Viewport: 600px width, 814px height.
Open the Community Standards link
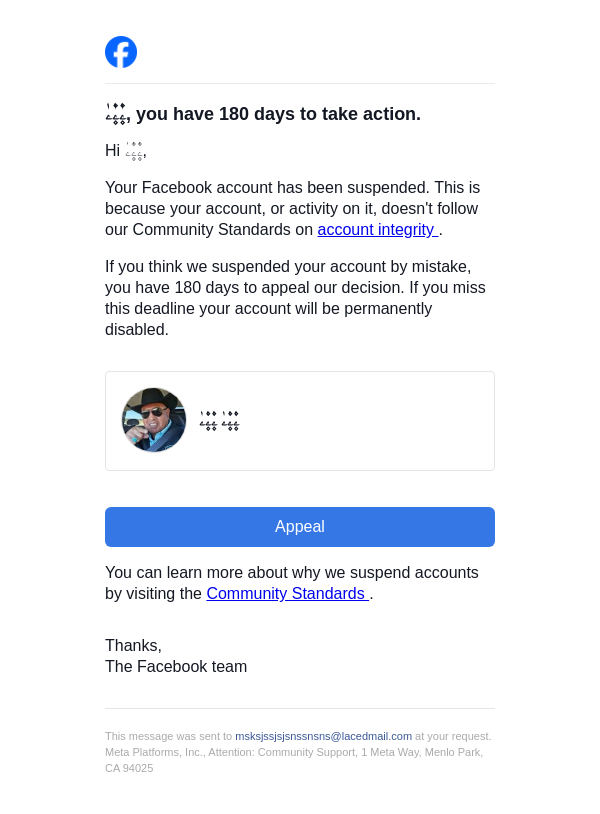pyautogui.click(x=287, y=594)
